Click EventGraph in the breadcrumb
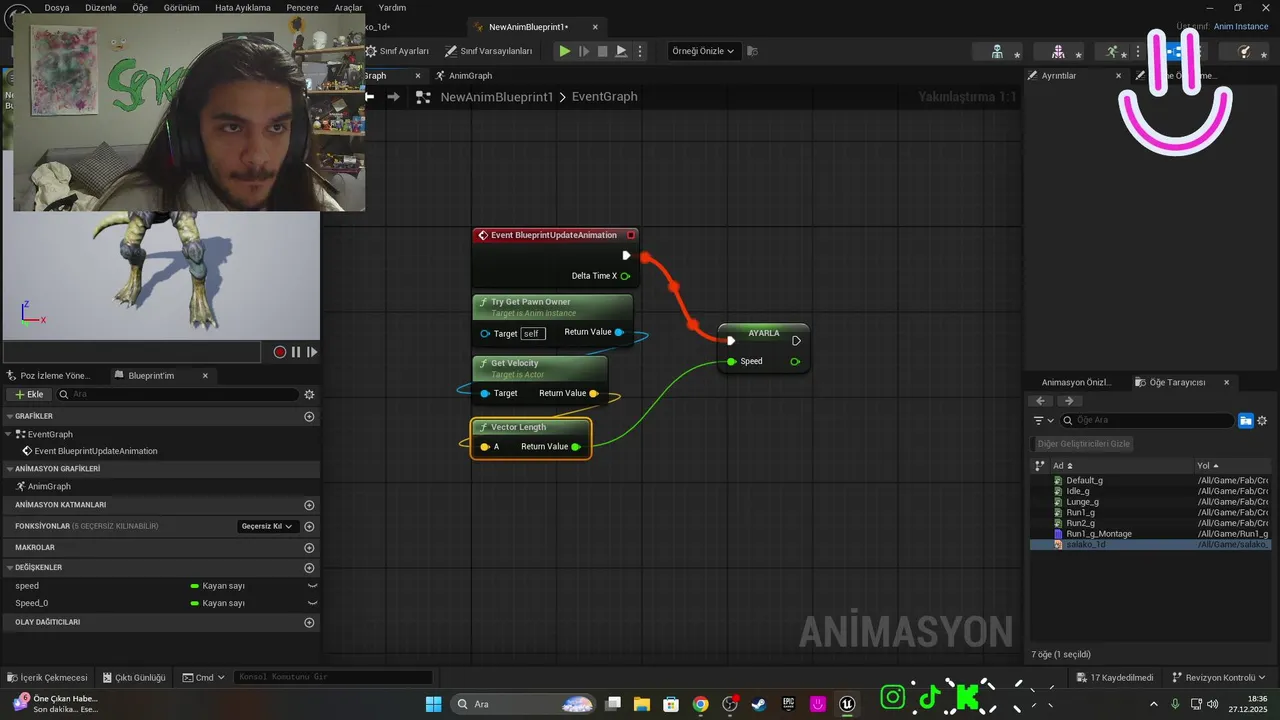Image resolution: width=1280 pixels, height=720 pixels. pos(605,97)
